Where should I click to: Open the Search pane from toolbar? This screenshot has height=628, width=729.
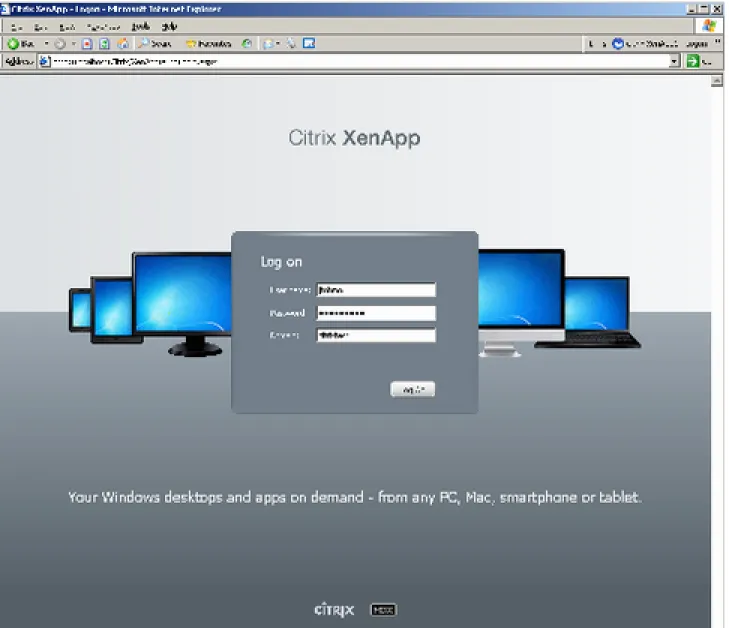point(155,44)
